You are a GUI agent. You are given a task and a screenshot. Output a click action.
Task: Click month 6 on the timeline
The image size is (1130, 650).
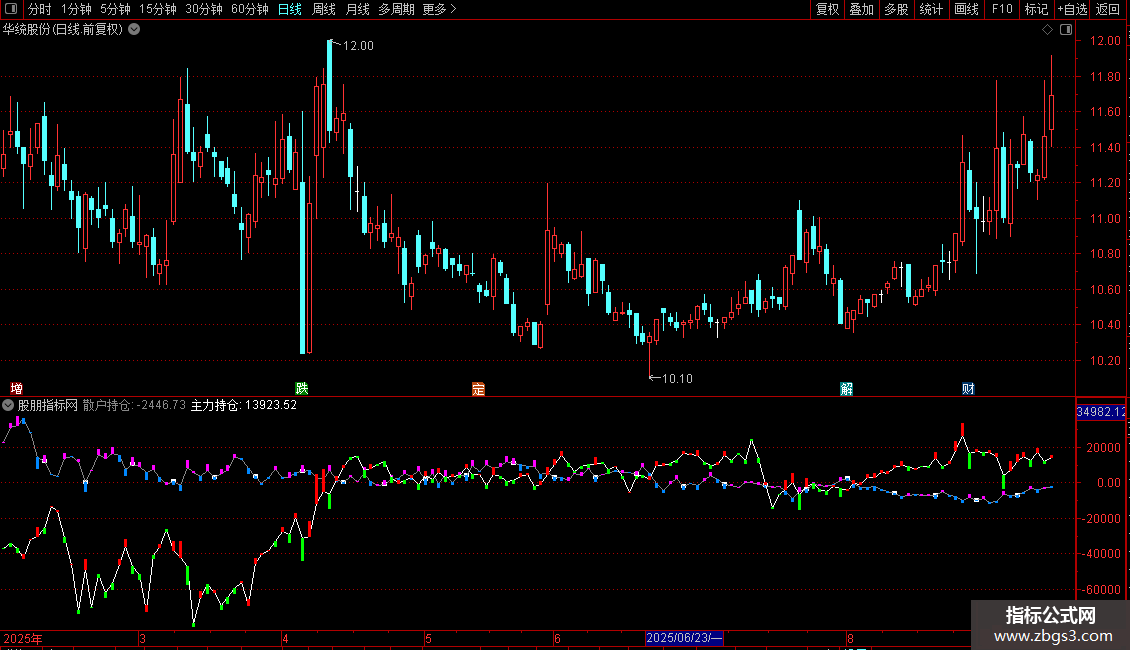tap(557, 638)
